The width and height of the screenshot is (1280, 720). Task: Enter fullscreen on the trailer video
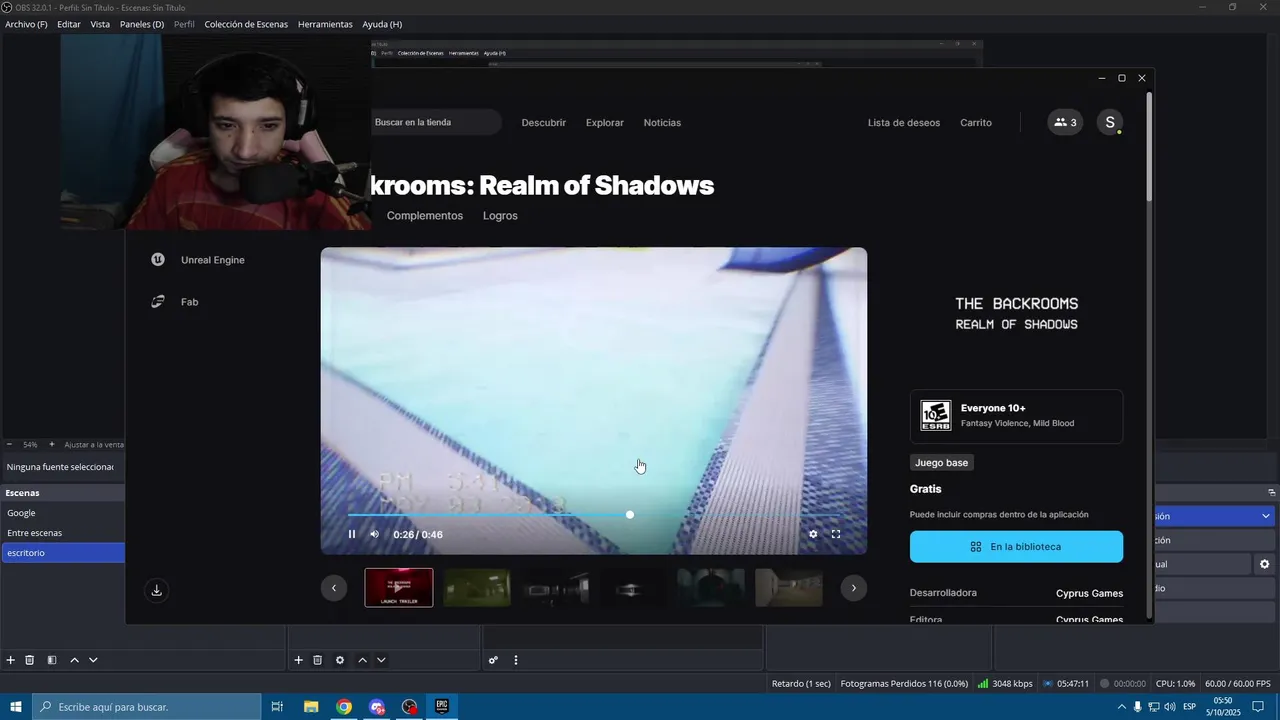point(836,534)
